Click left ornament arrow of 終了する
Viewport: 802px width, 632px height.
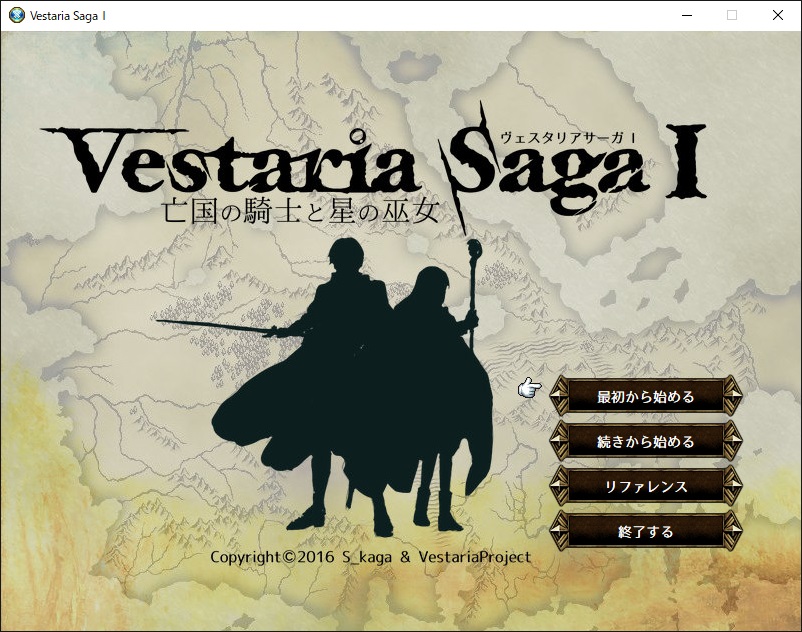point(560,531)
